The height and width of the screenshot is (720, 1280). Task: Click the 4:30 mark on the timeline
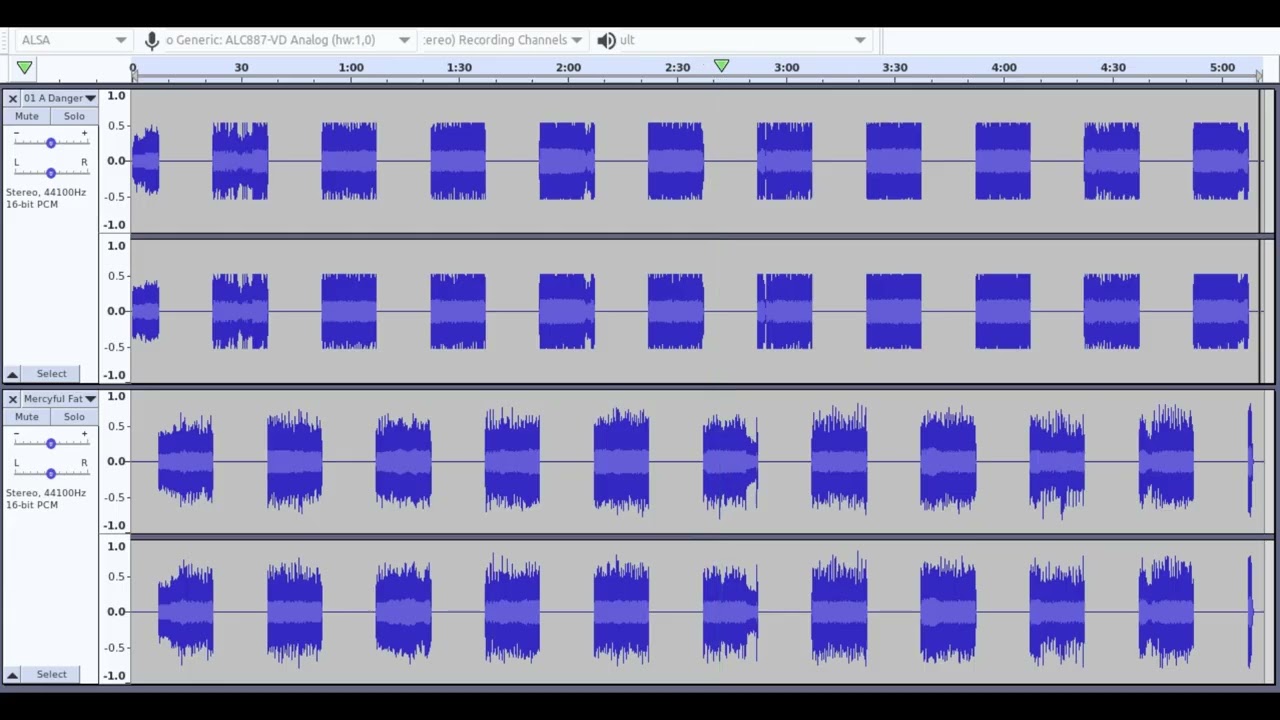click(1113, 68)
